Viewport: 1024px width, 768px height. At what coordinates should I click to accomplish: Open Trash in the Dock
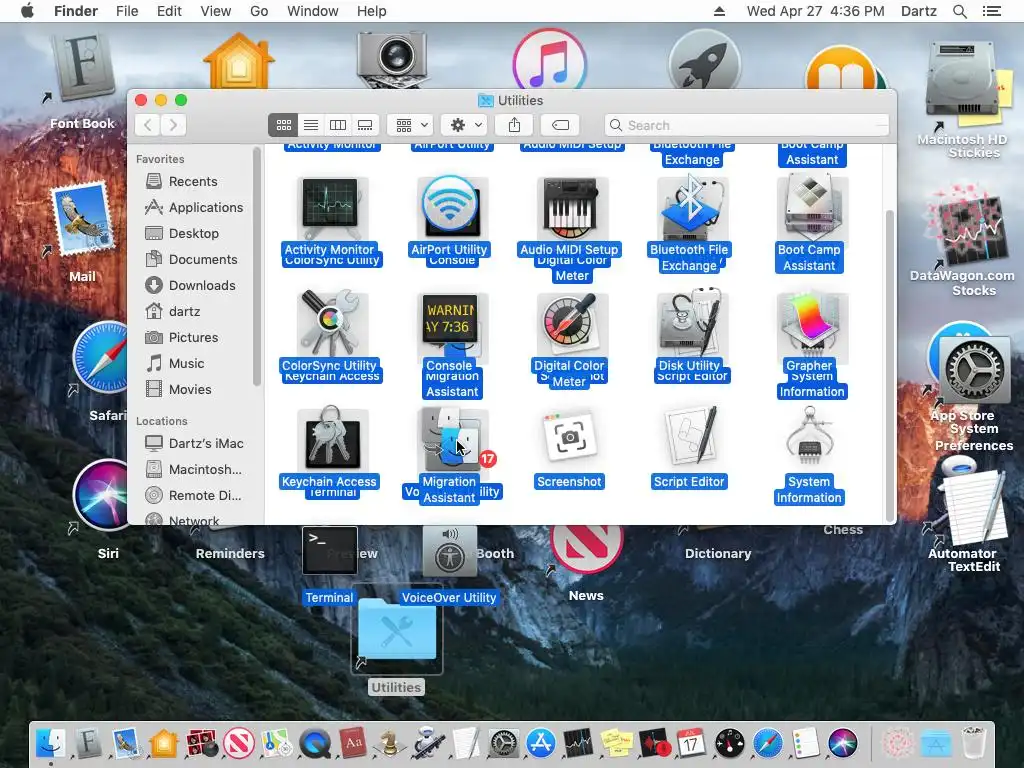pyautogui.click(x=973, y=743)
